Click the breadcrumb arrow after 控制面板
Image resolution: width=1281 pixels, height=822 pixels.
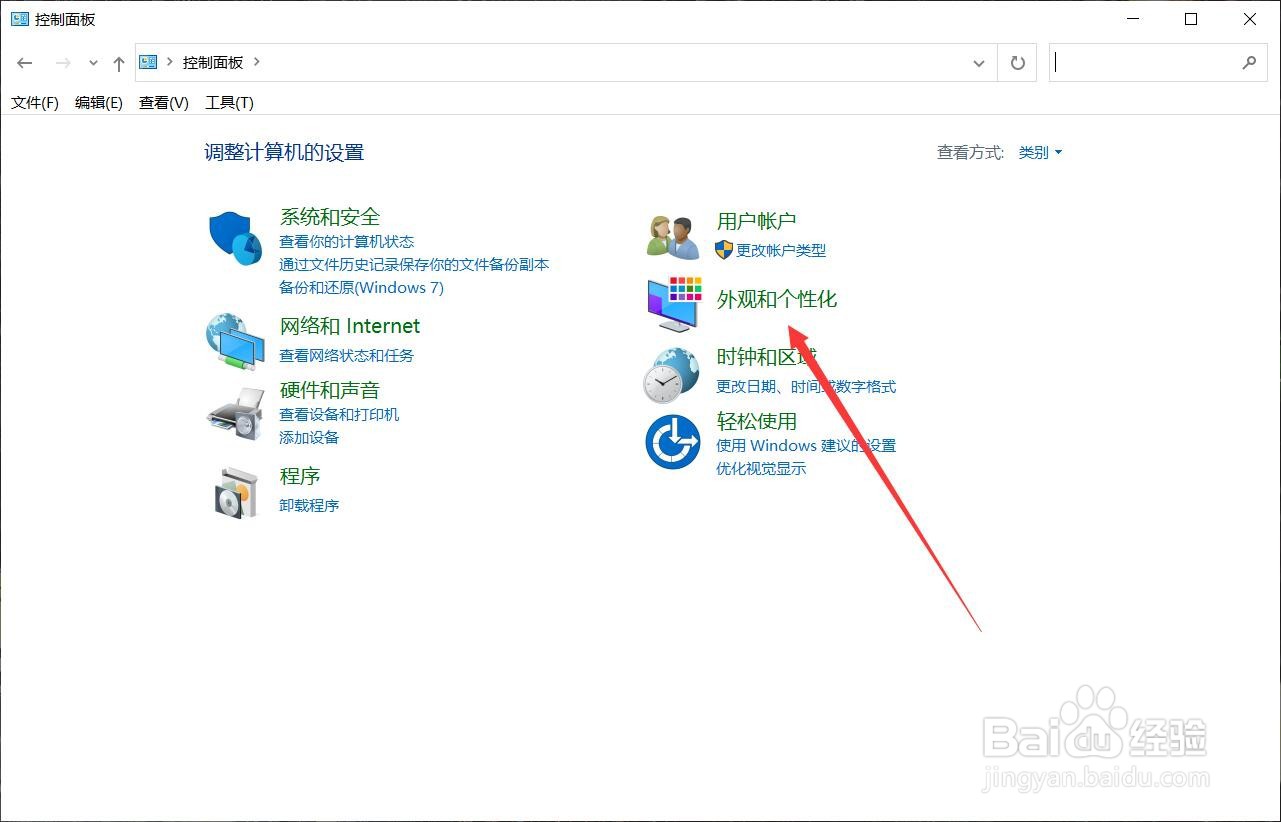(256, 61)
